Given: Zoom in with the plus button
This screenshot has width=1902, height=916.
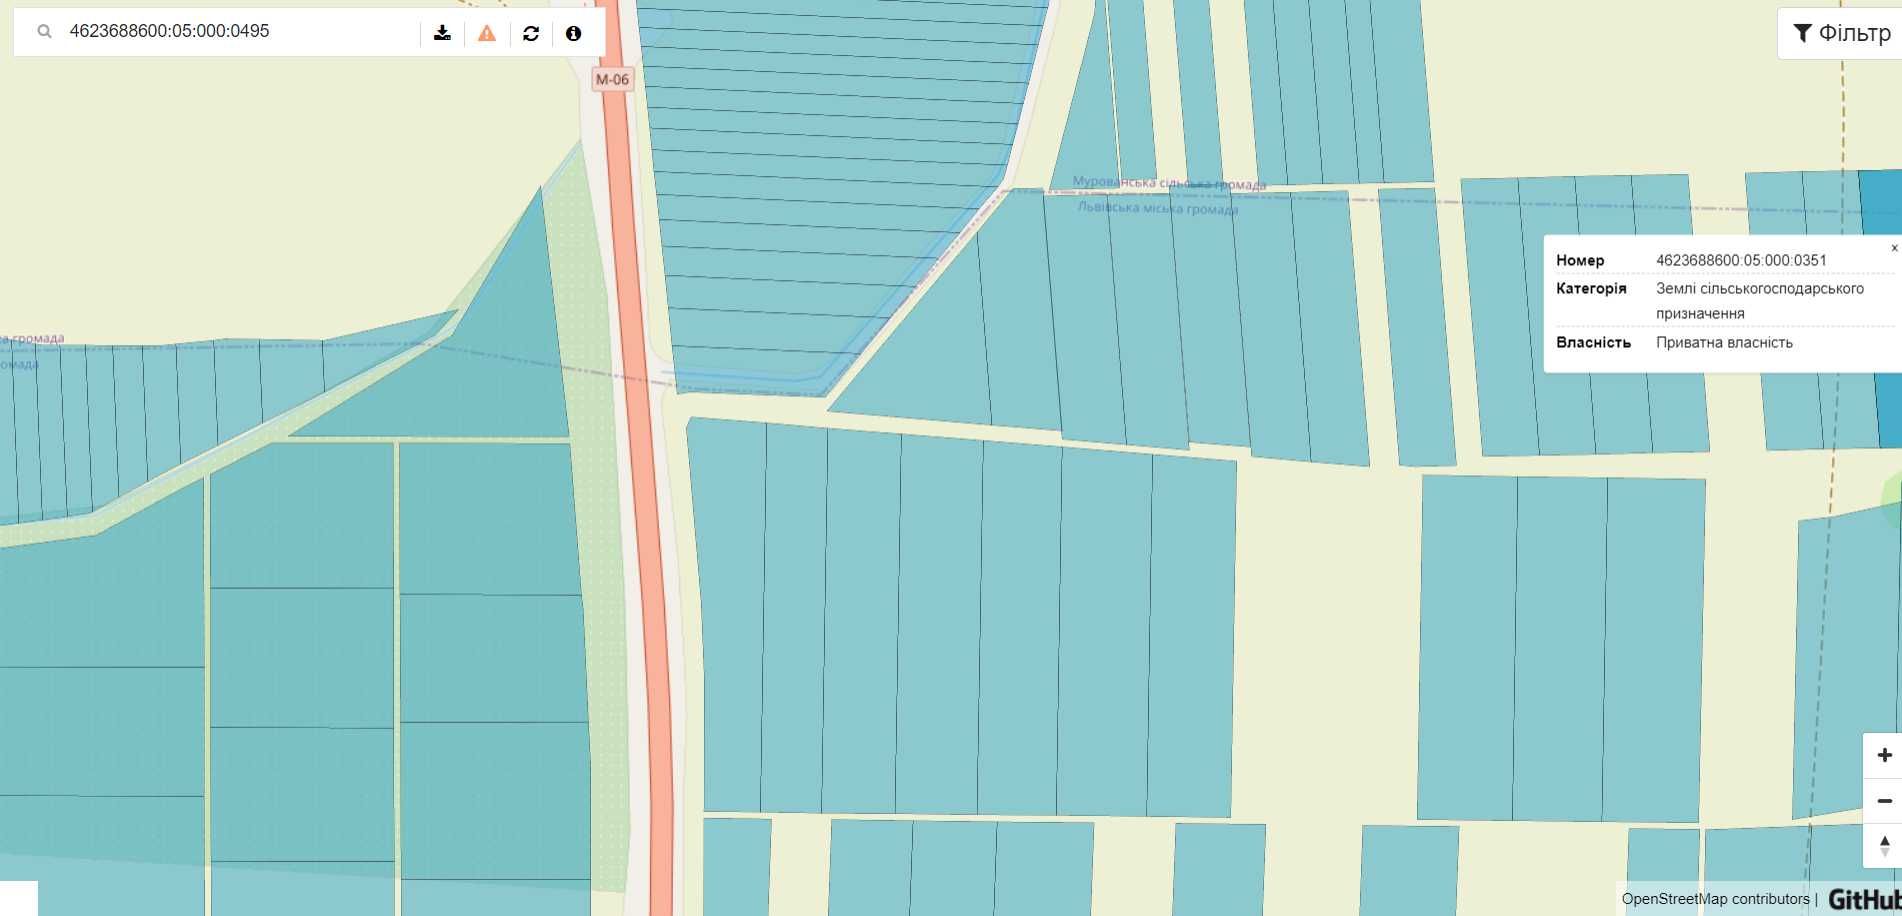Looking at the screenshot, I should [1884, 755].
